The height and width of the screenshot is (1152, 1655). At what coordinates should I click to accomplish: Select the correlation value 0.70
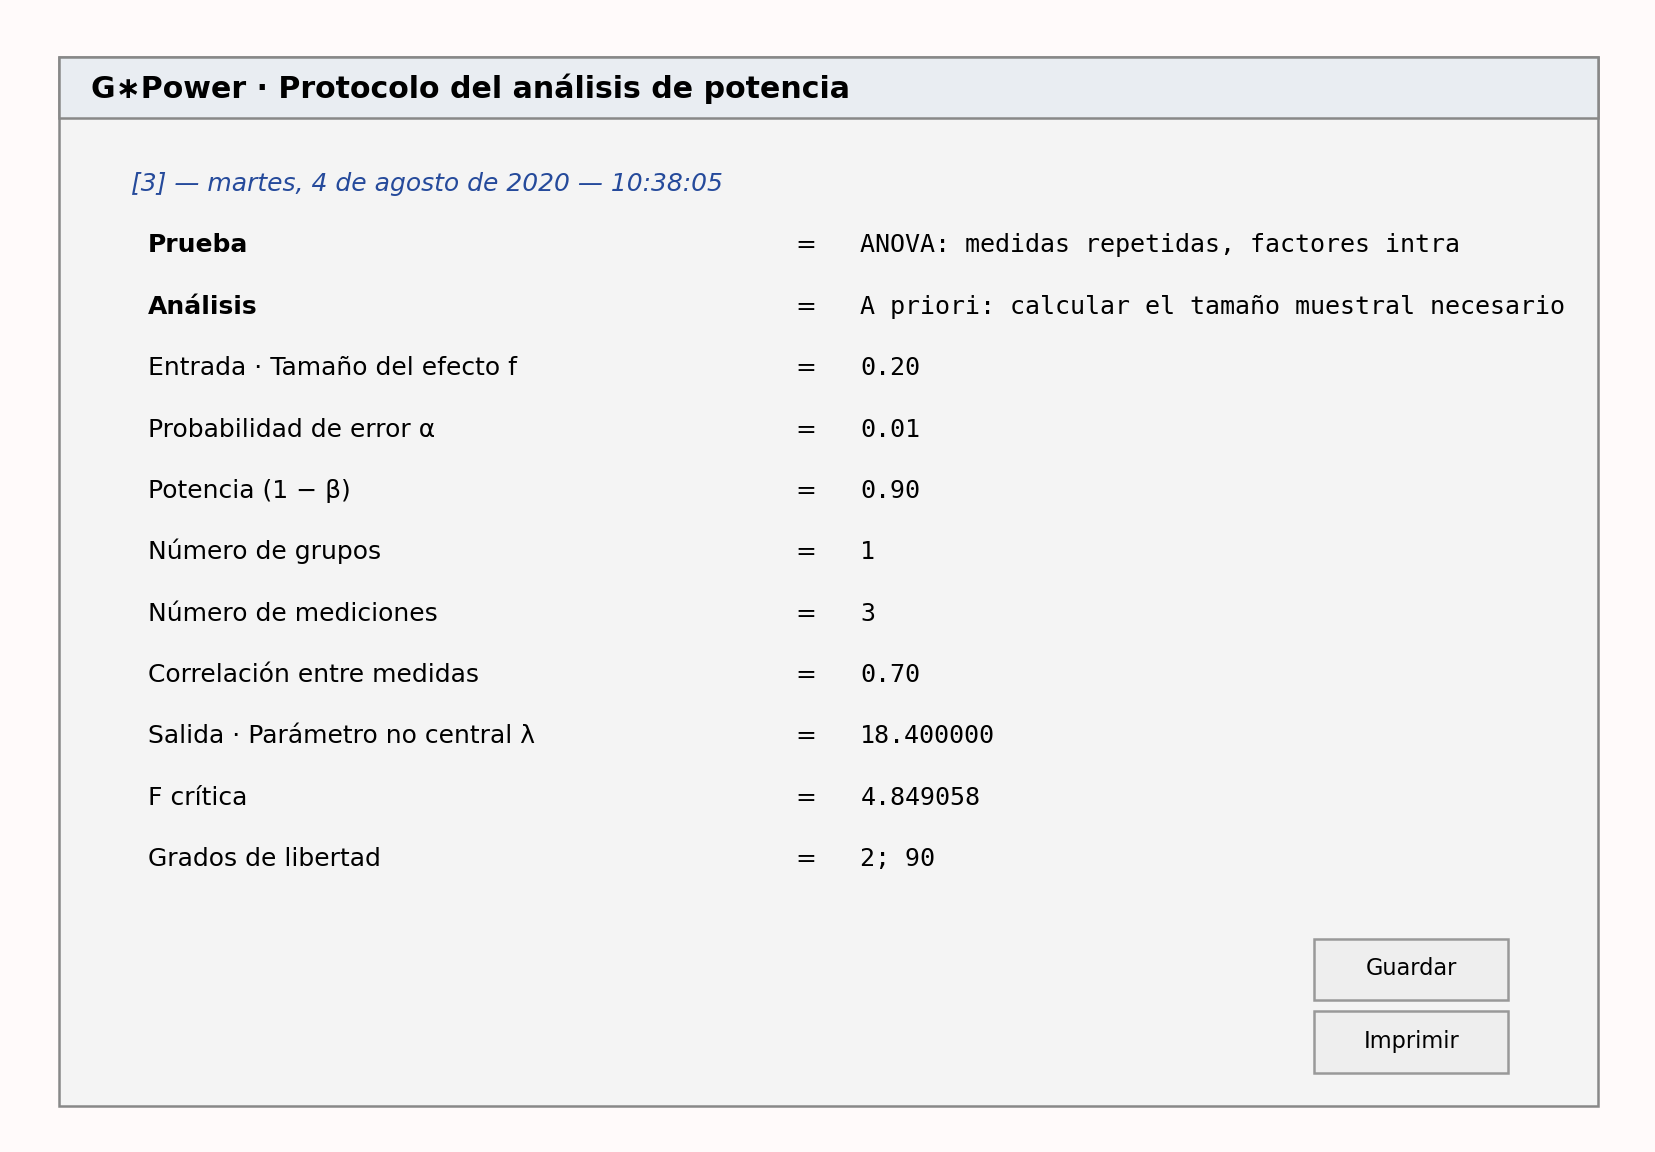[890, 675]
